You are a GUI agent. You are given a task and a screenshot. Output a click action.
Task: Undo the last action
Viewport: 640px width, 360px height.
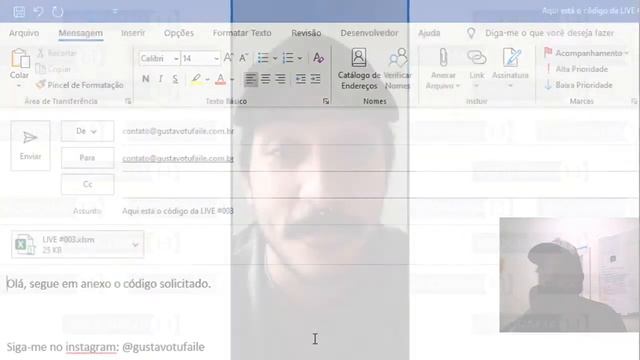coord(38,11)
